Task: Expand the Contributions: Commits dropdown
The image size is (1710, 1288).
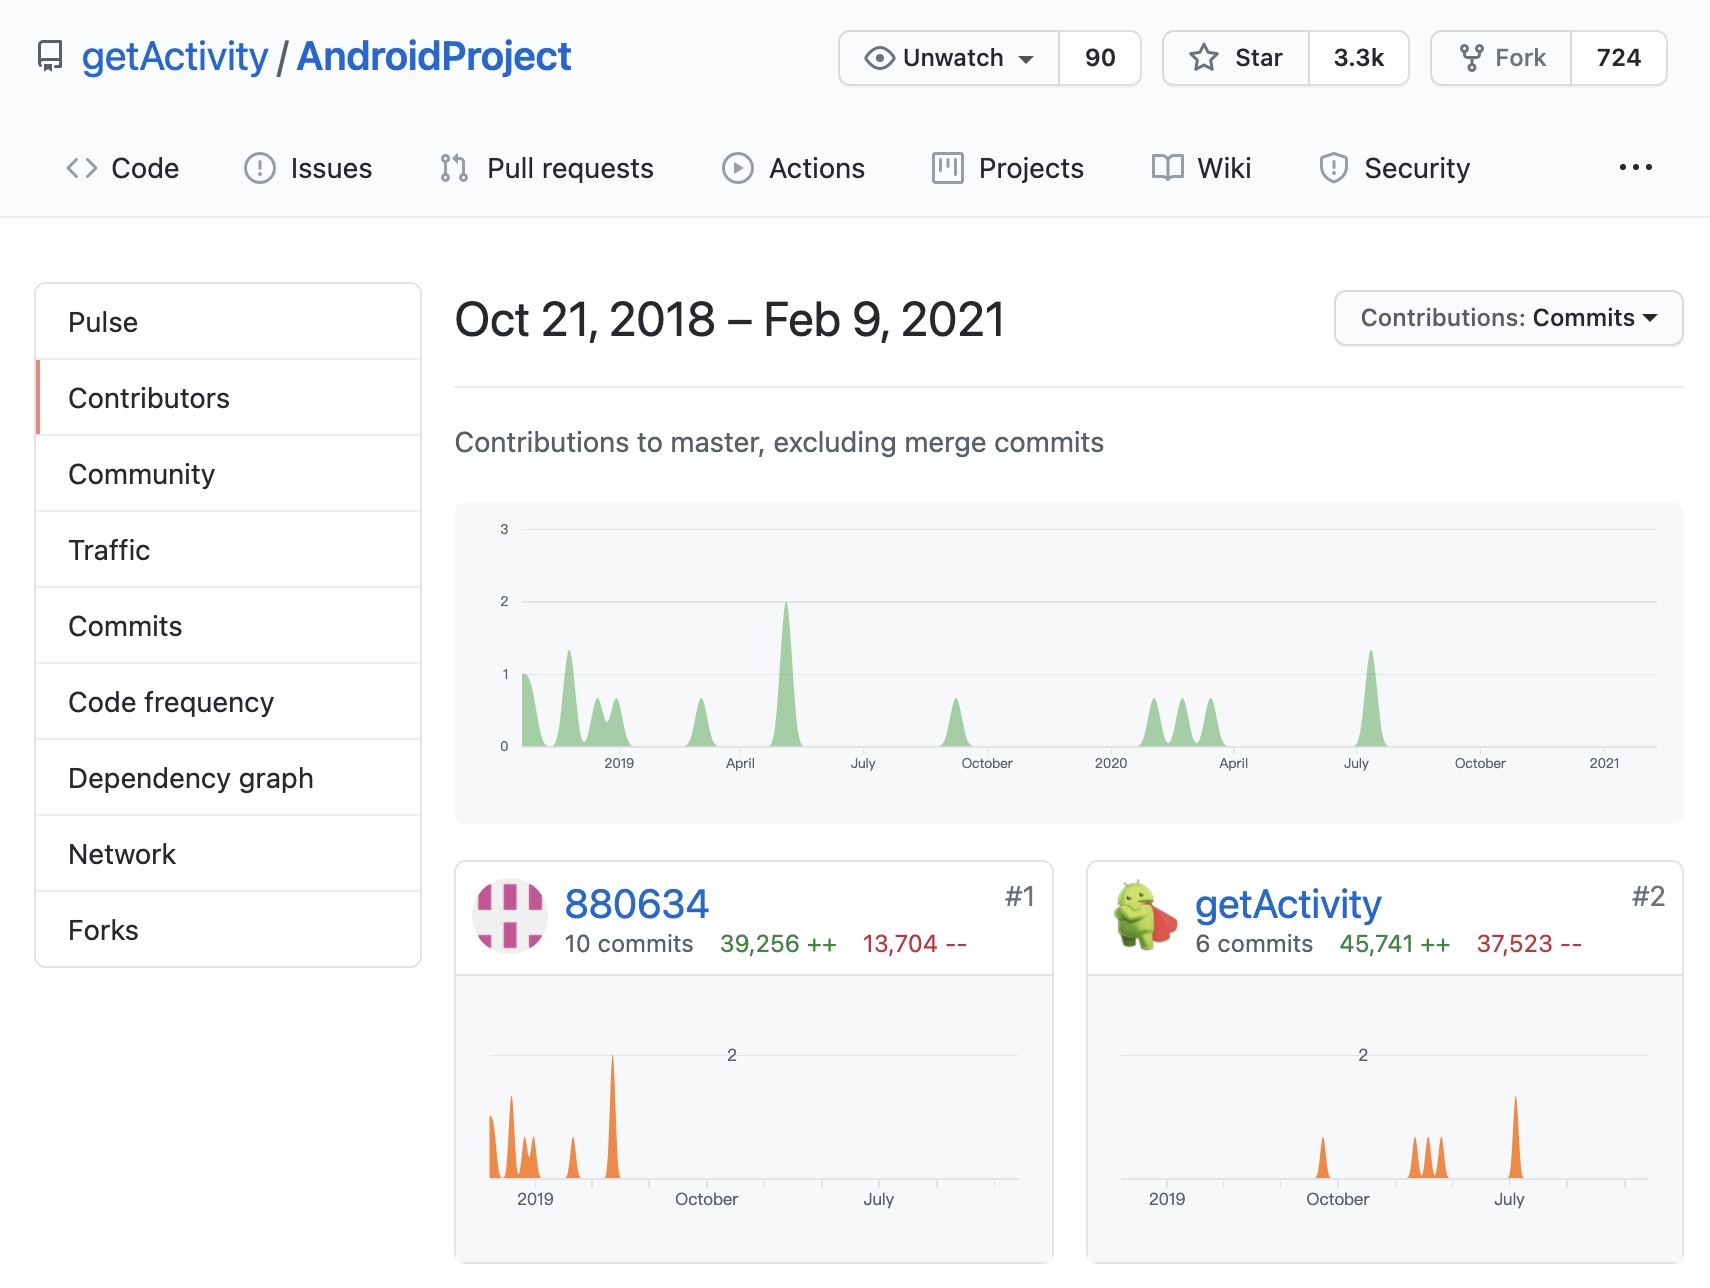Action: coord(1508,318)
